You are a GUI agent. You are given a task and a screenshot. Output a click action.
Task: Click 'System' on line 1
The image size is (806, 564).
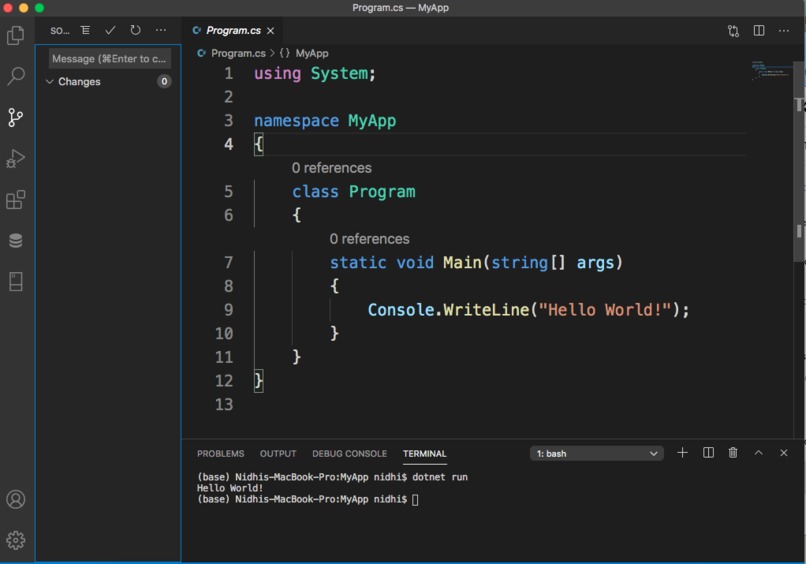(x=339, y=74)
